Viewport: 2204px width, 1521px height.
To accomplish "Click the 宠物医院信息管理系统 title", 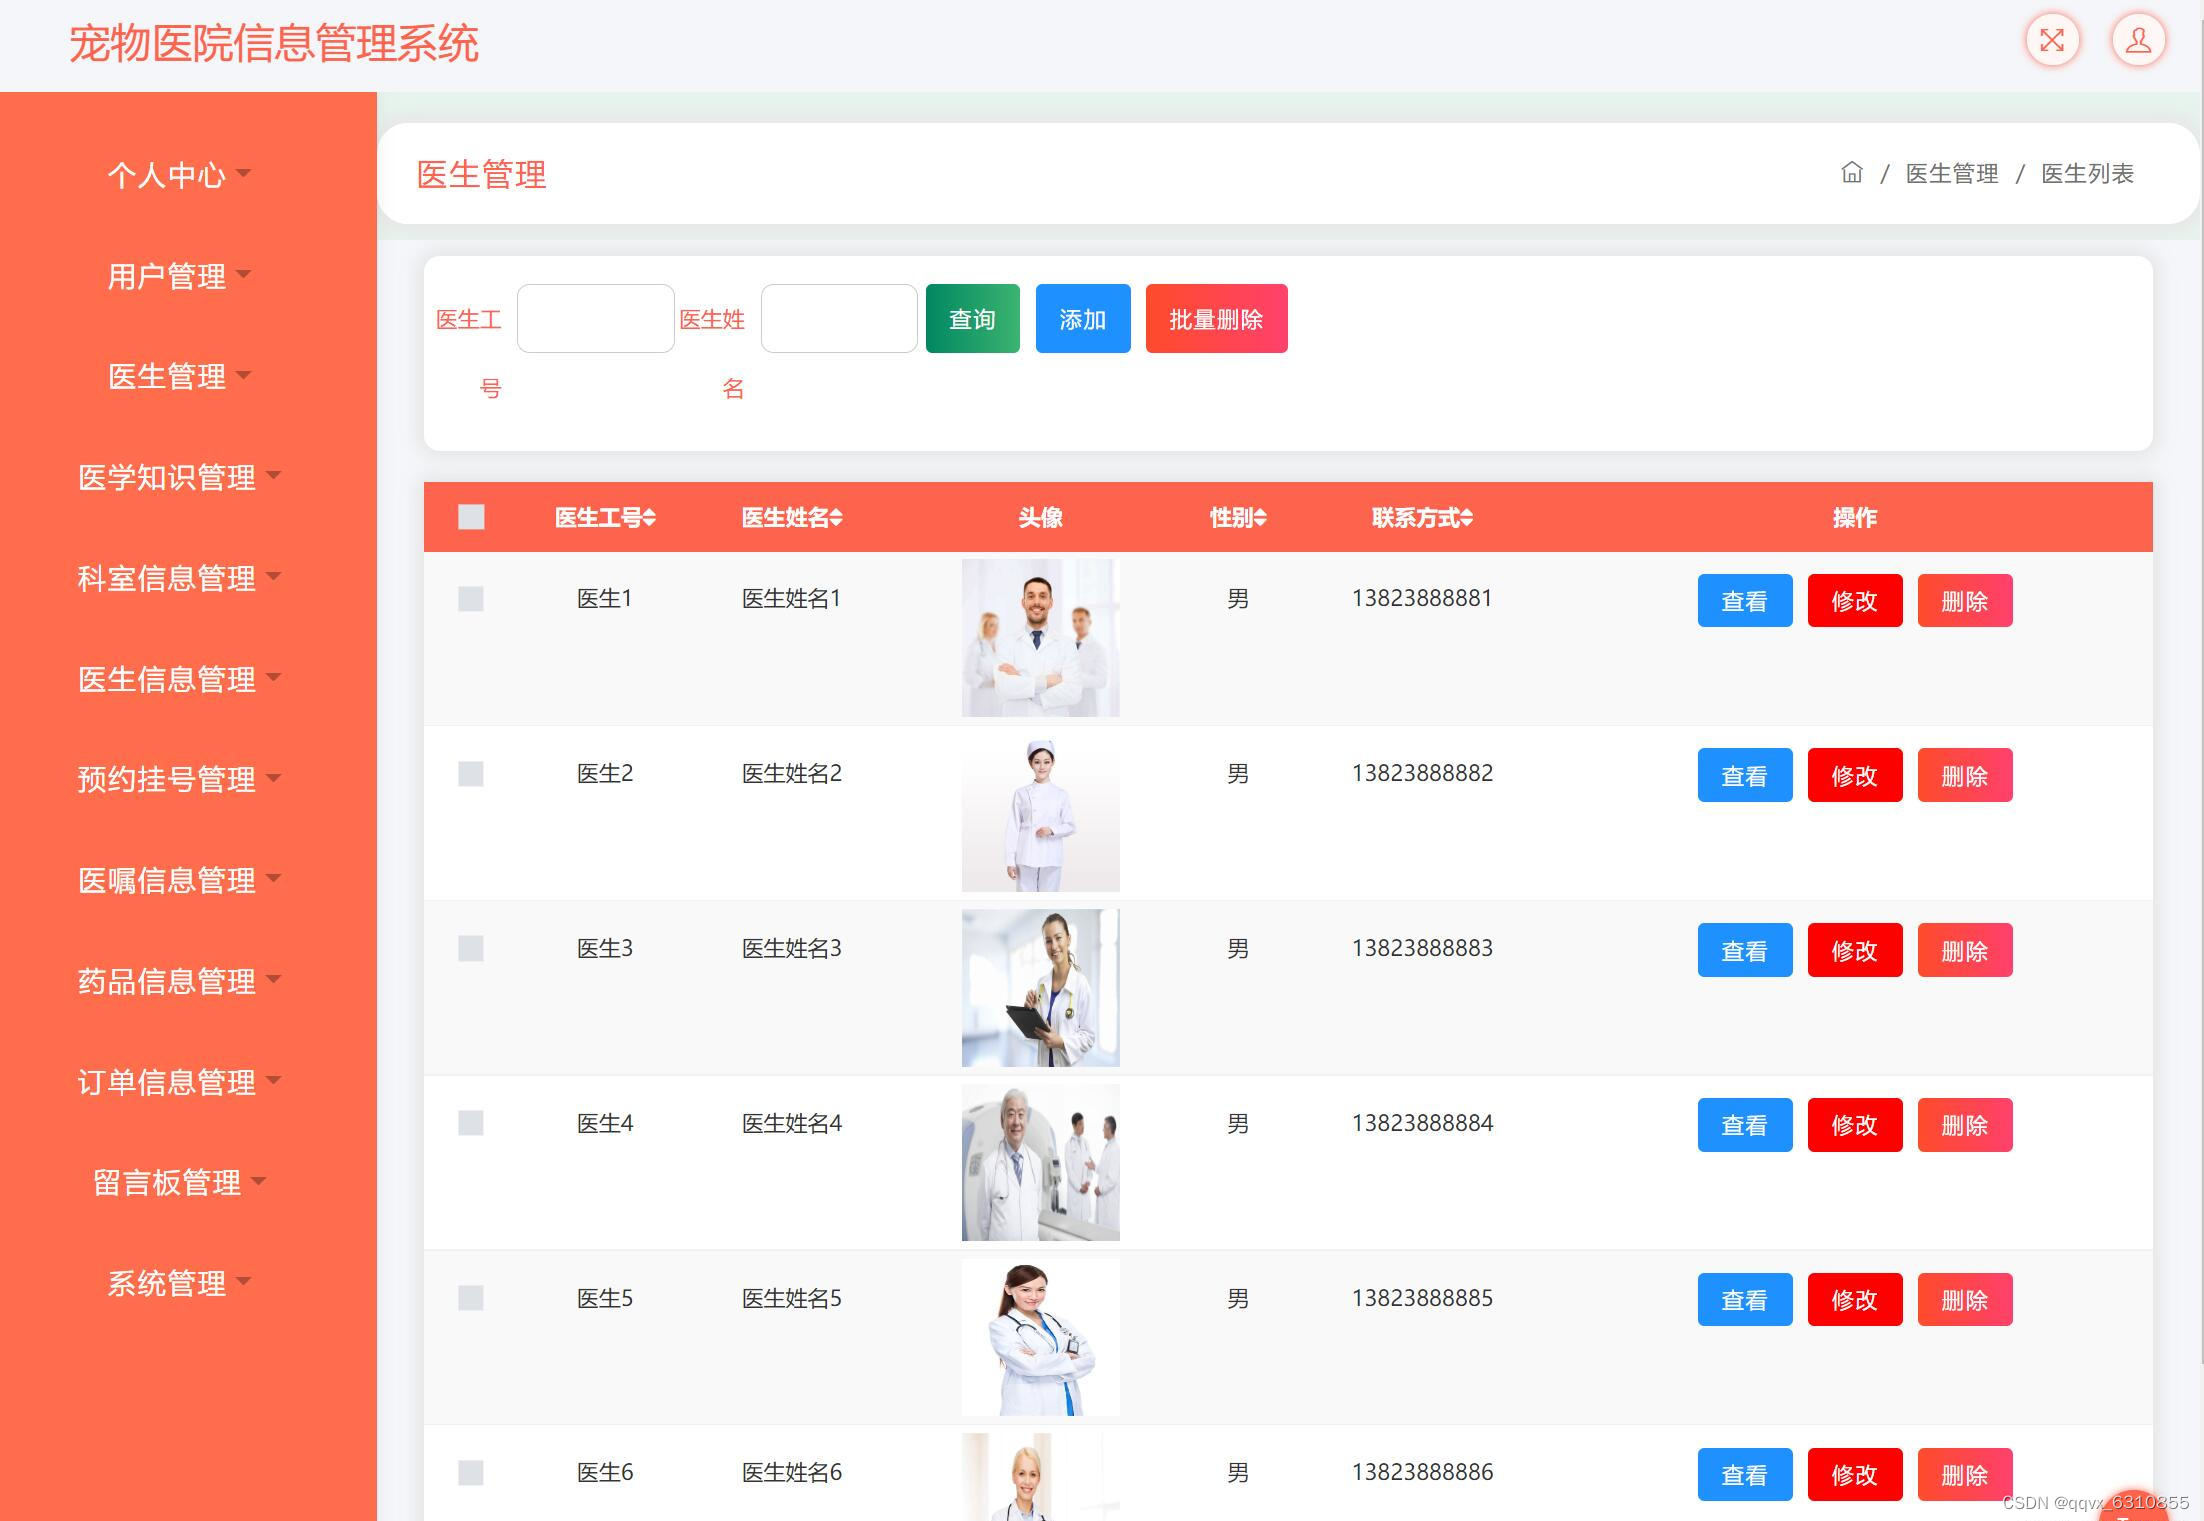I will pos(274,44).
